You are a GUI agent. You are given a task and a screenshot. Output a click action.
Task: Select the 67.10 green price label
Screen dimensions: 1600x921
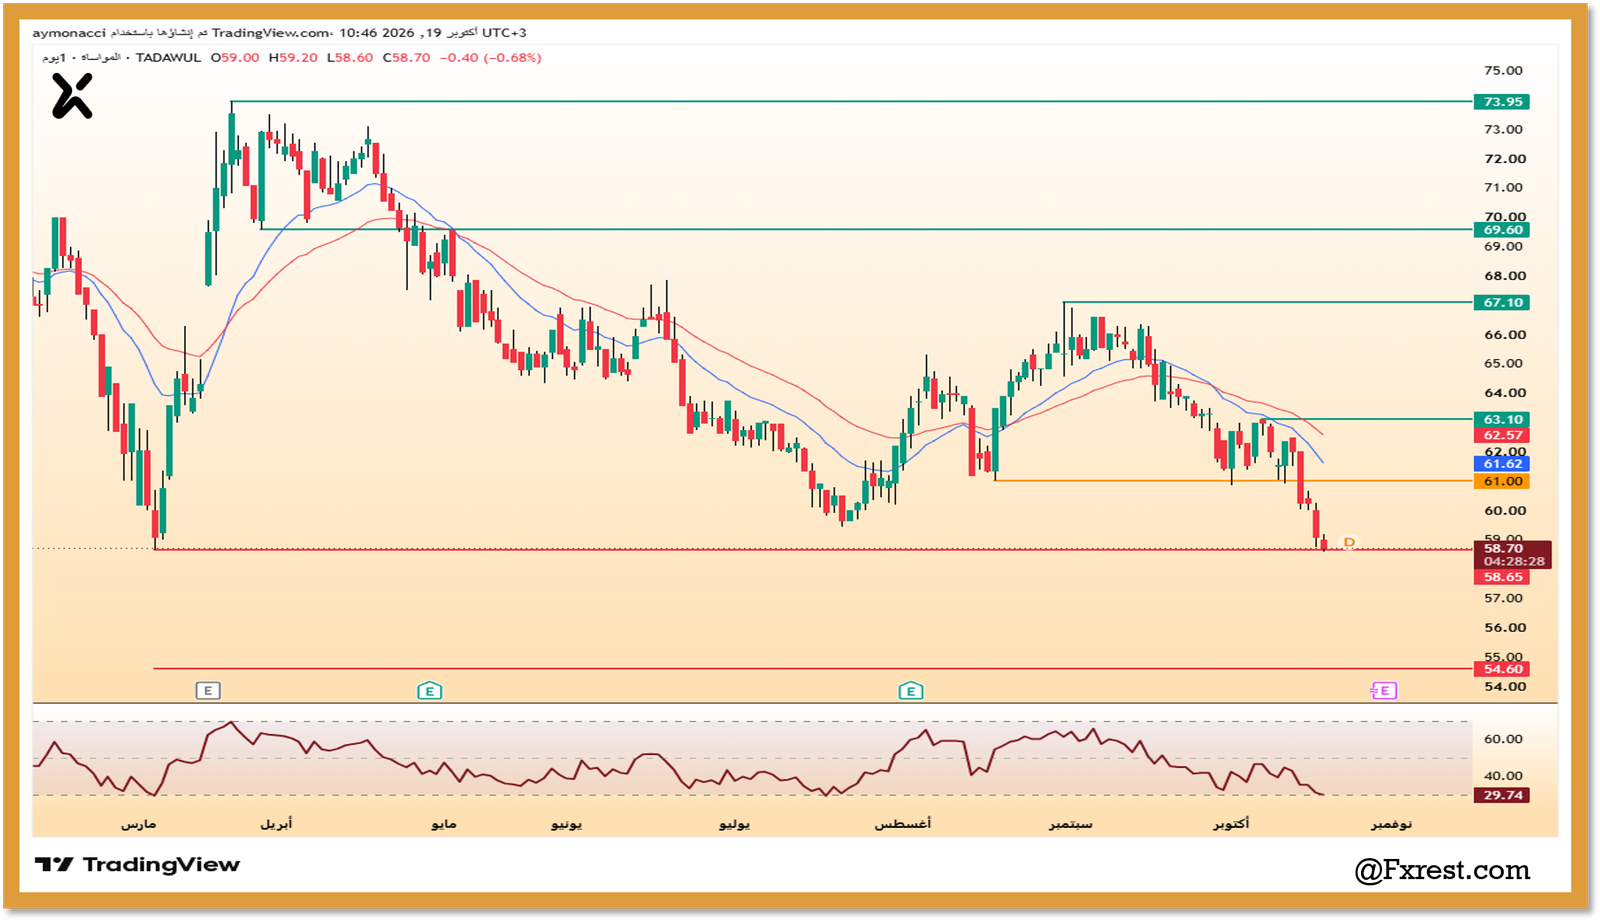point(1502,303)
